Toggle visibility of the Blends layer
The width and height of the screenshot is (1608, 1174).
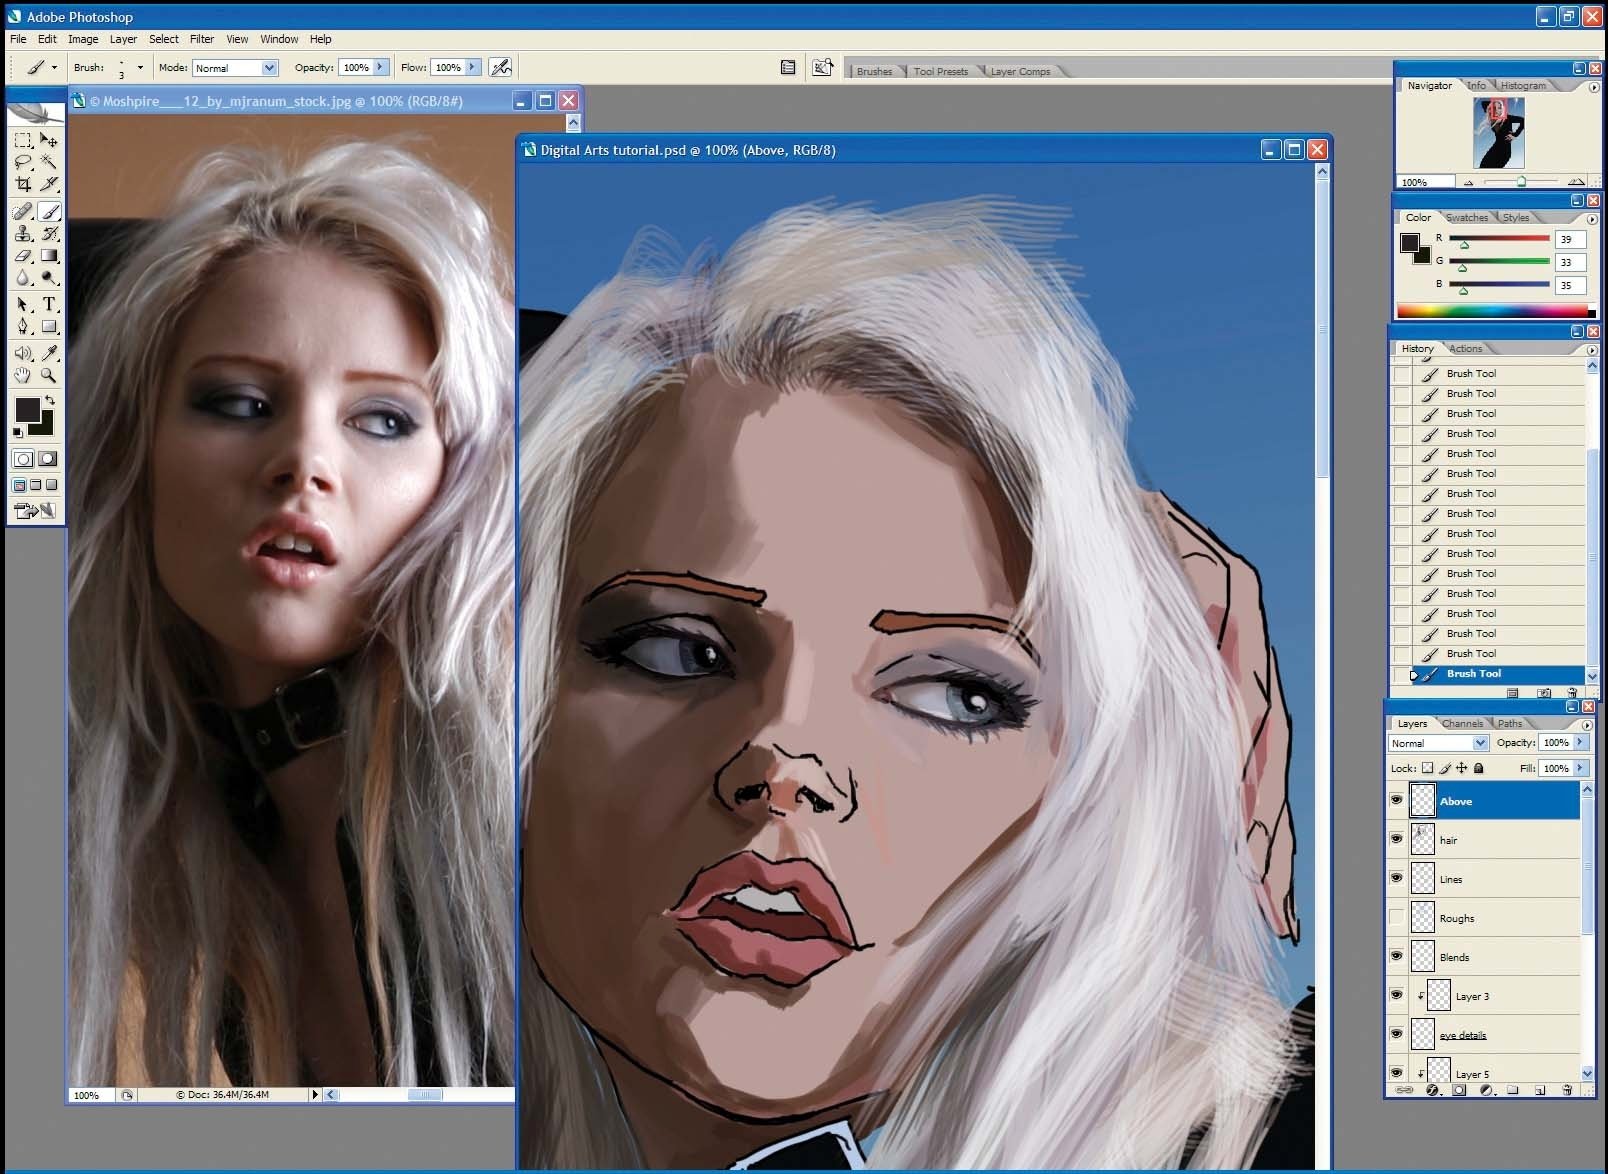[1397, 956]
